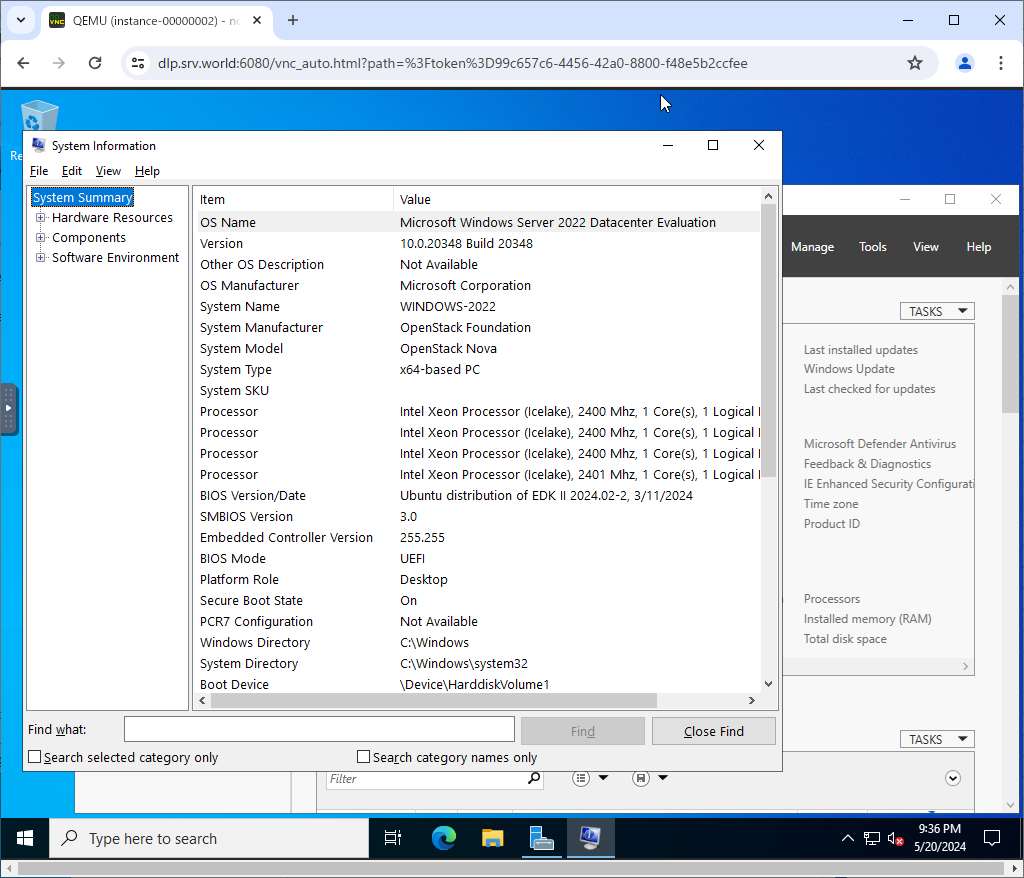Open the File menu

[x=39, y=171]
